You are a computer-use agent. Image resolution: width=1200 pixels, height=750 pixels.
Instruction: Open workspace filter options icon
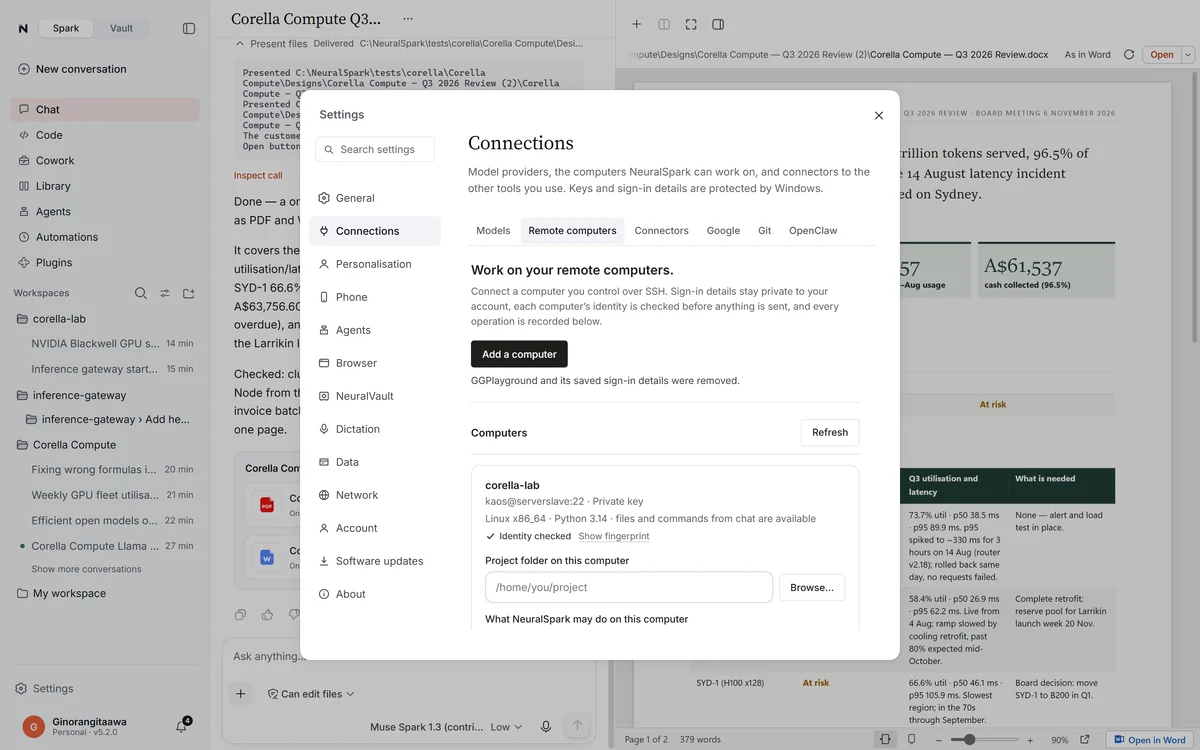click(x=165, y=293)
